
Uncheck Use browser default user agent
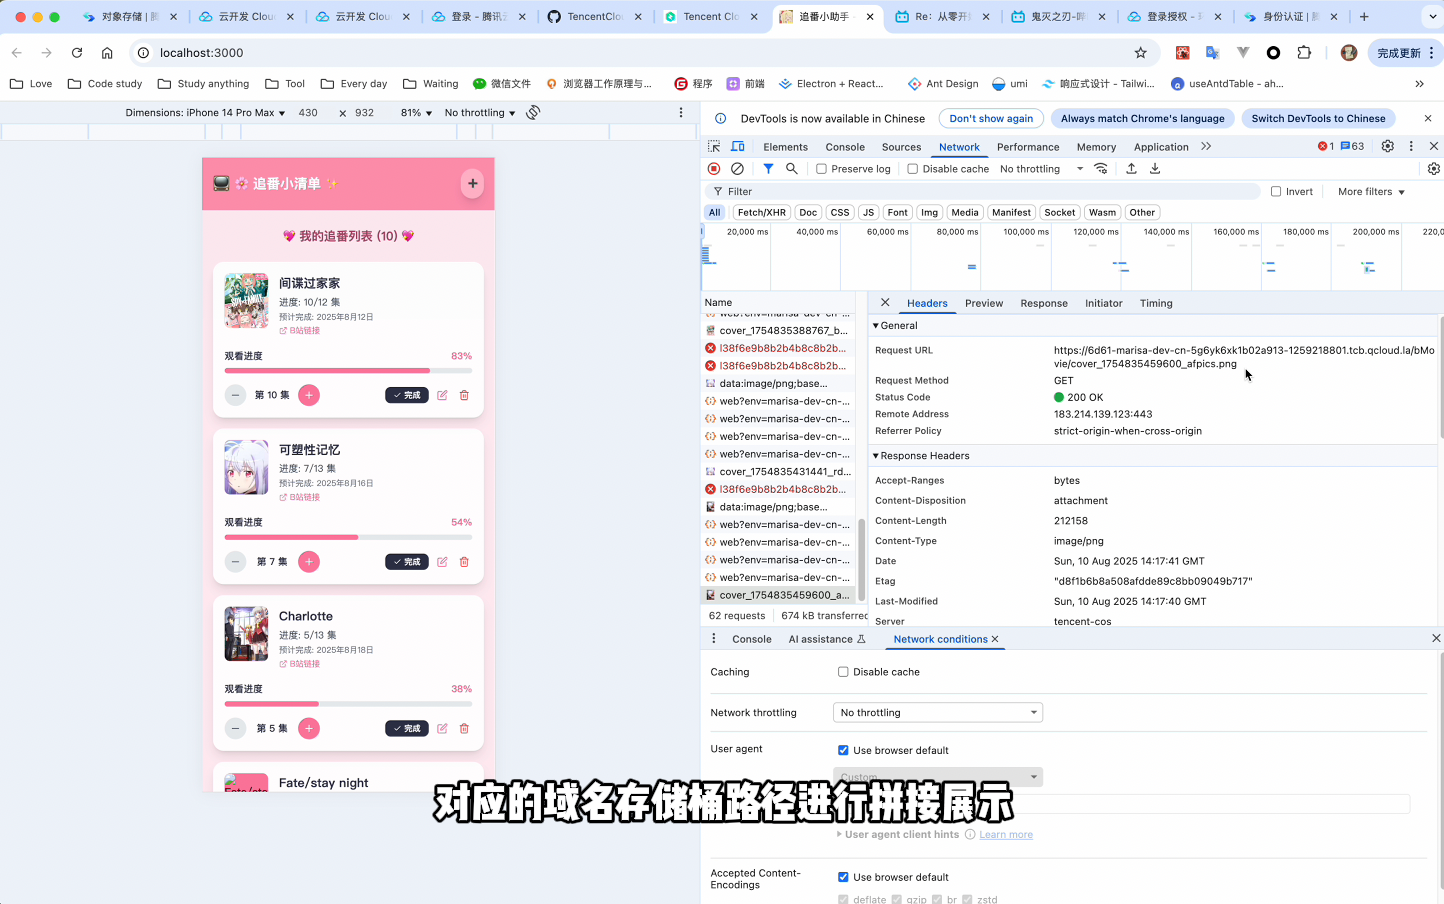click(843, 750)
